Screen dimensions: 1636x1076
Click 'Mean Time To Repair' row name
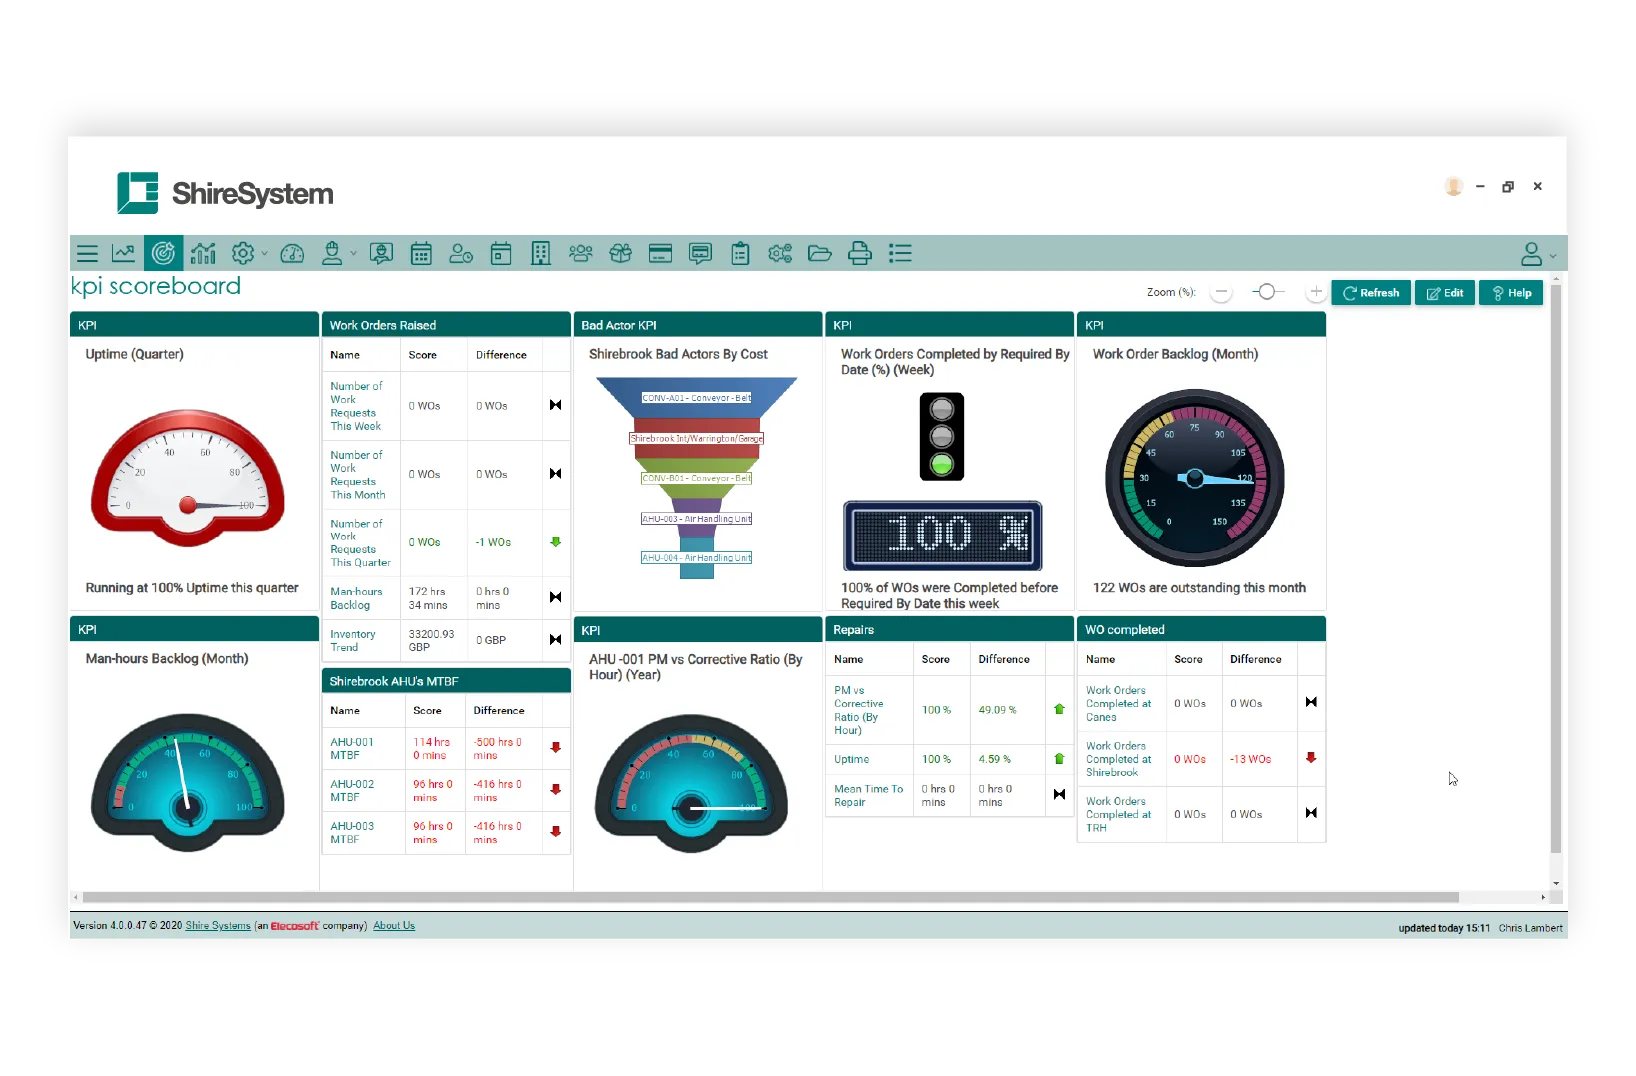pyautogui.click(x=868, y=796)
